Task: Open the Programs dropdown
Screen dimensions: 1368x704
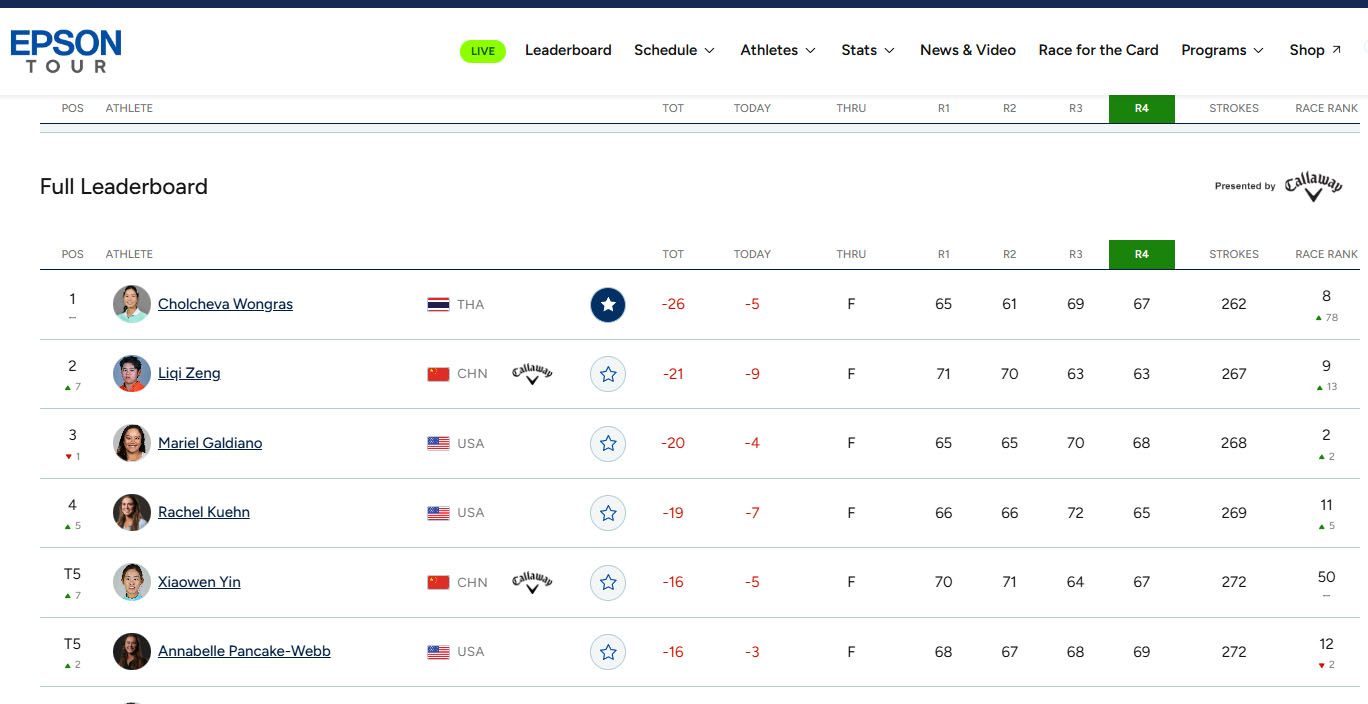Action: (x=1222, y=50)
